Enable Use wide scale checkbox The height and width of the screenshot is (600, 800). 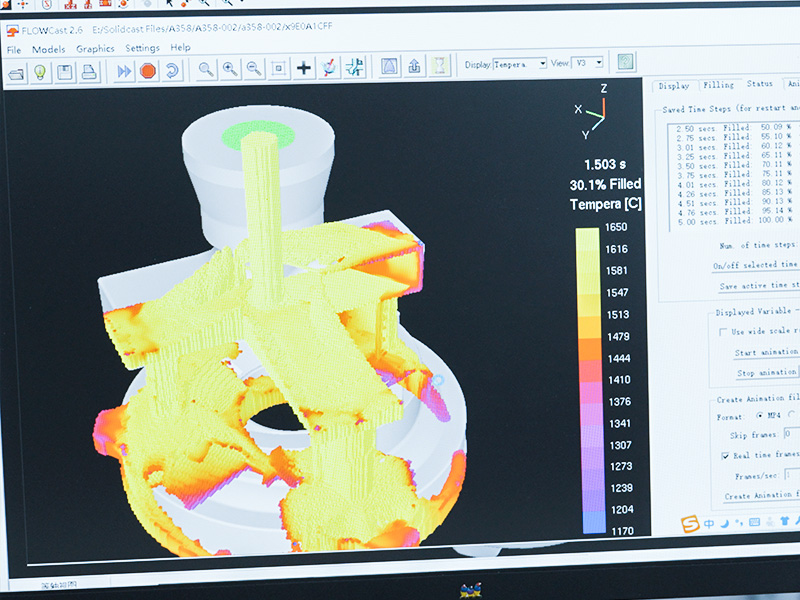722,332
